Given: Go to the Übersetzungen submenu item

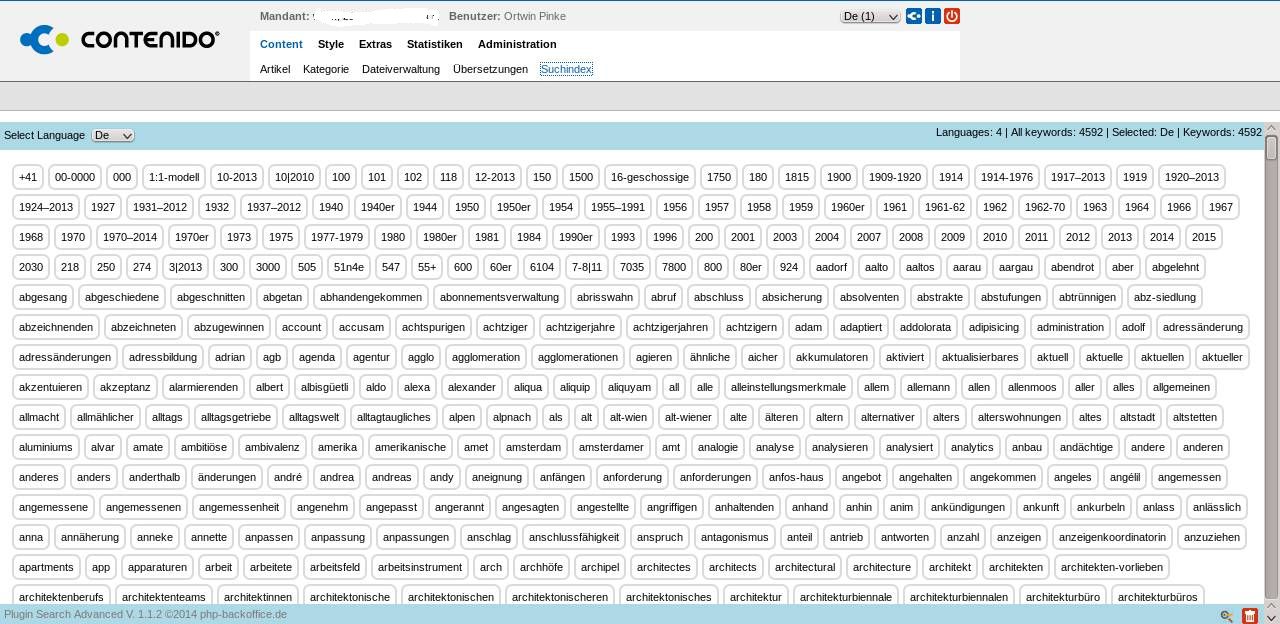Looking at the screenshot, I should click(490, 69).
